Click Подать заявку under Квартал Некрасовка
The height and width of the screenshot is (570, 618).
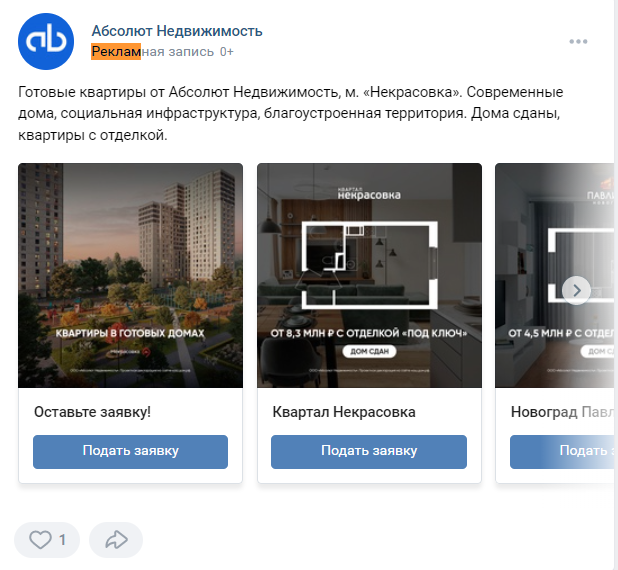pos(369,452)
